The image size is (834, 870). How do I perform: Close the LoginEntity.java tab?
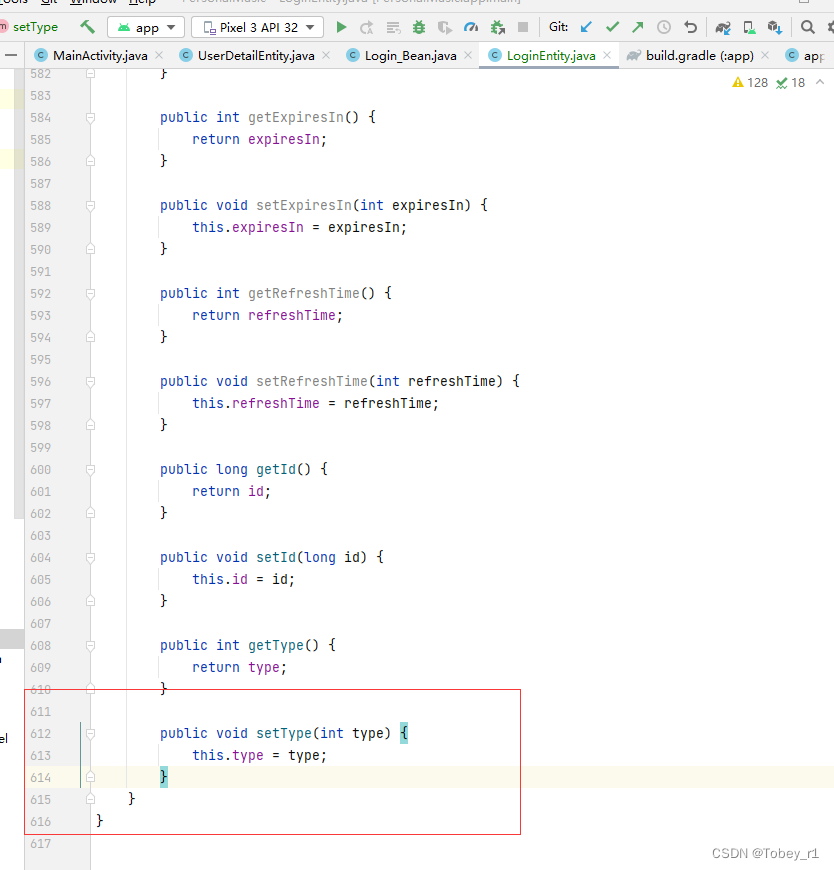click(607, 55)
